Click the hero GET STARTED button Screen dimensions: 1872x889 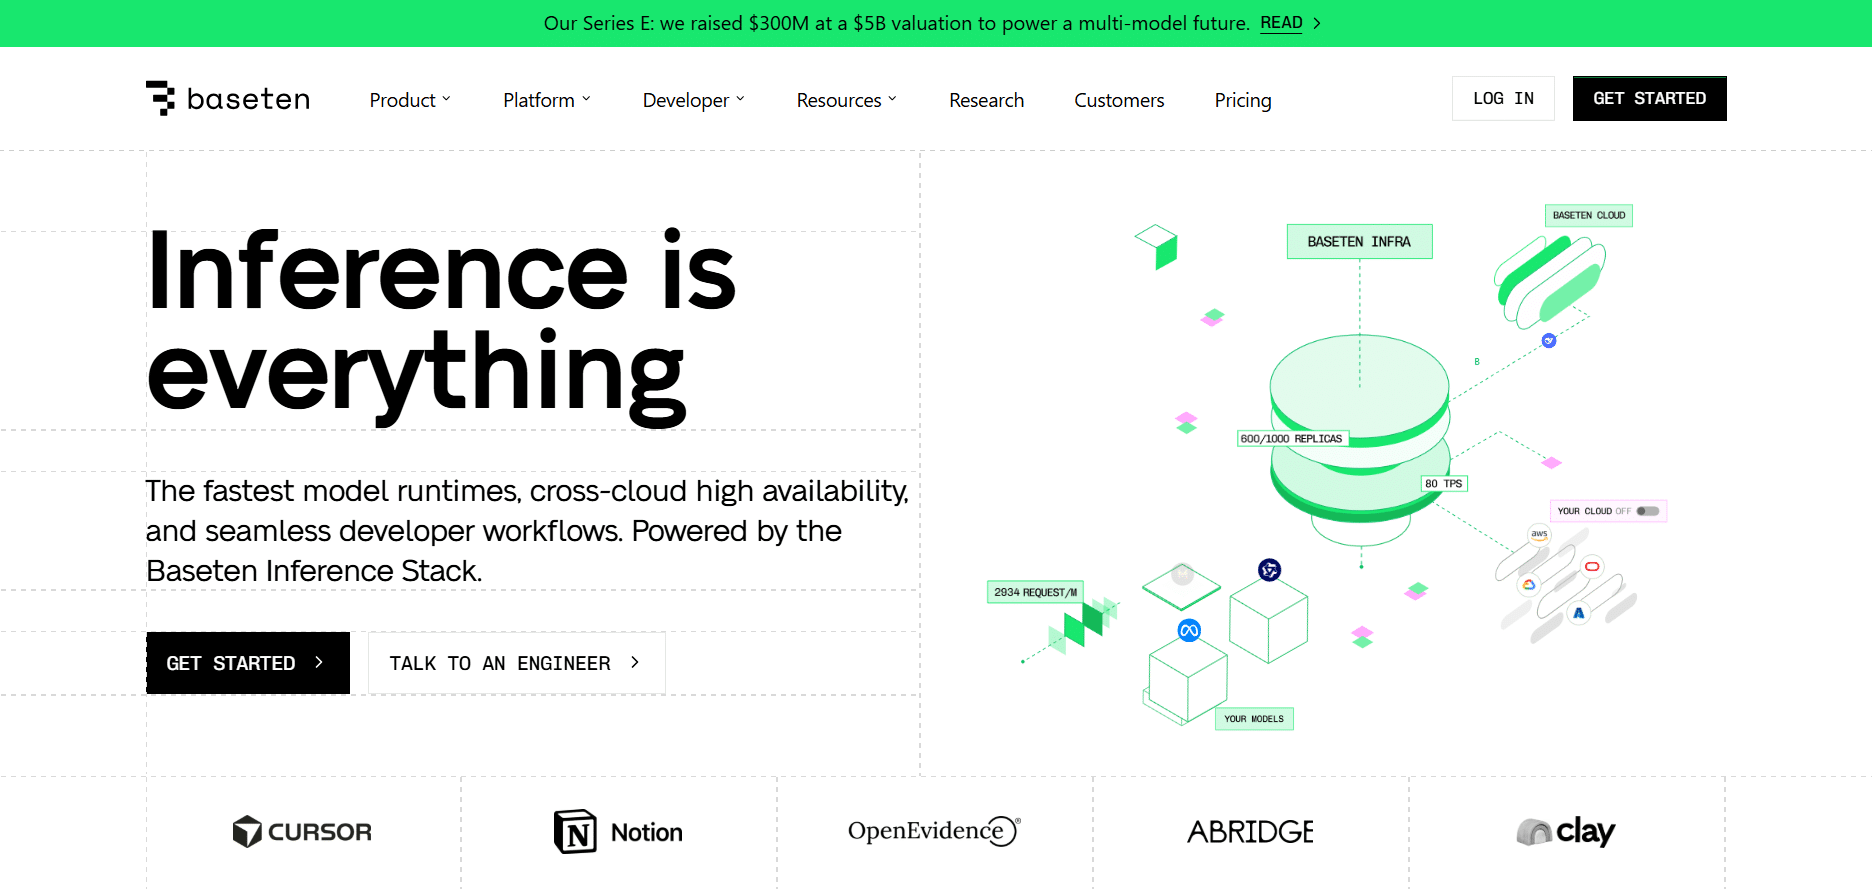click(x=248, y=663)
